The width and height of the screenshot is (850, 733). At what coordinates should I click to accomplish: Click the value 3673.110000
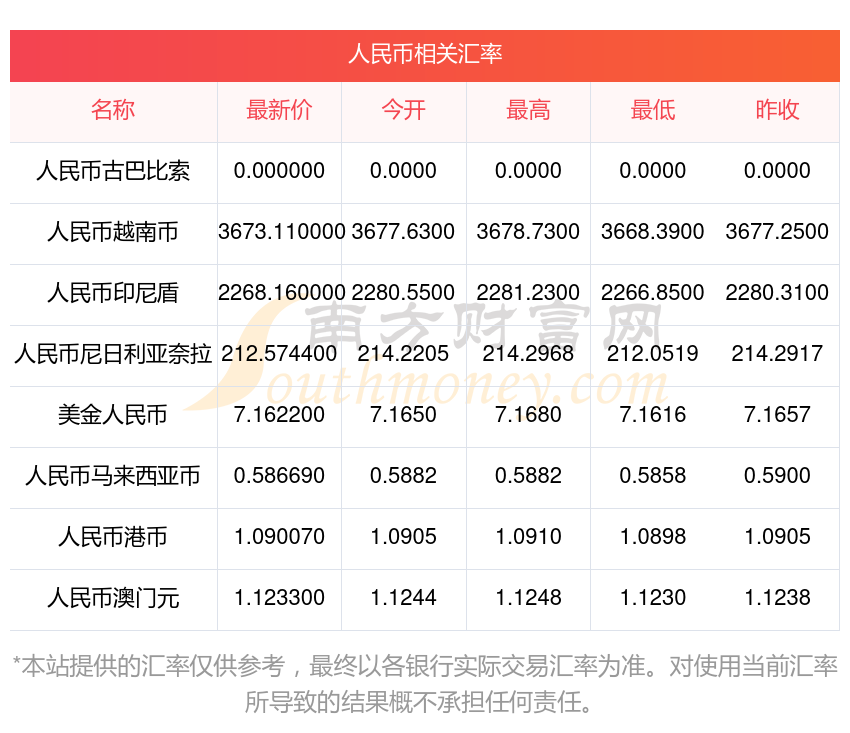point(281,232)
